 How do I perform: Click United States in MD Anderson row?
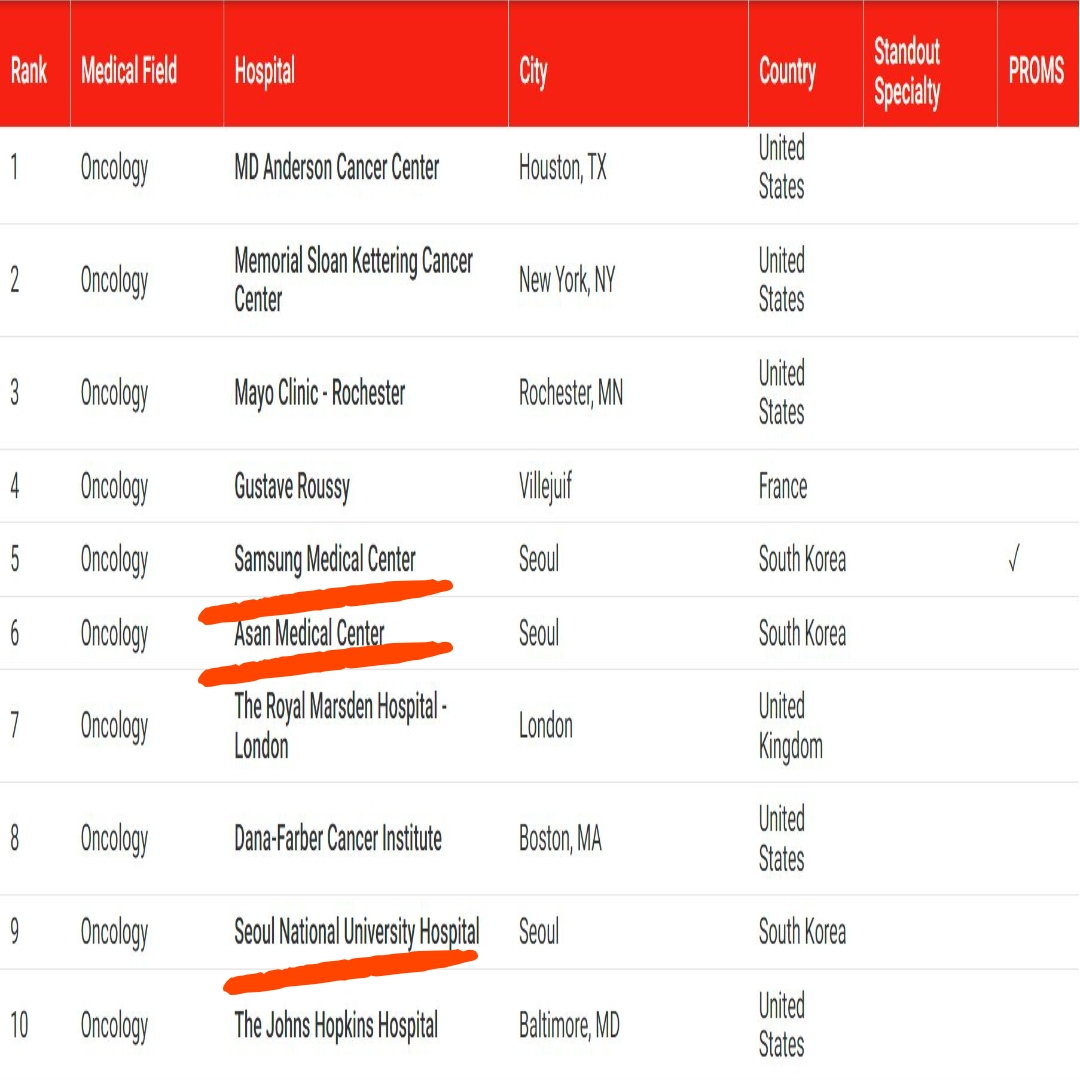[x=781, y=167]
